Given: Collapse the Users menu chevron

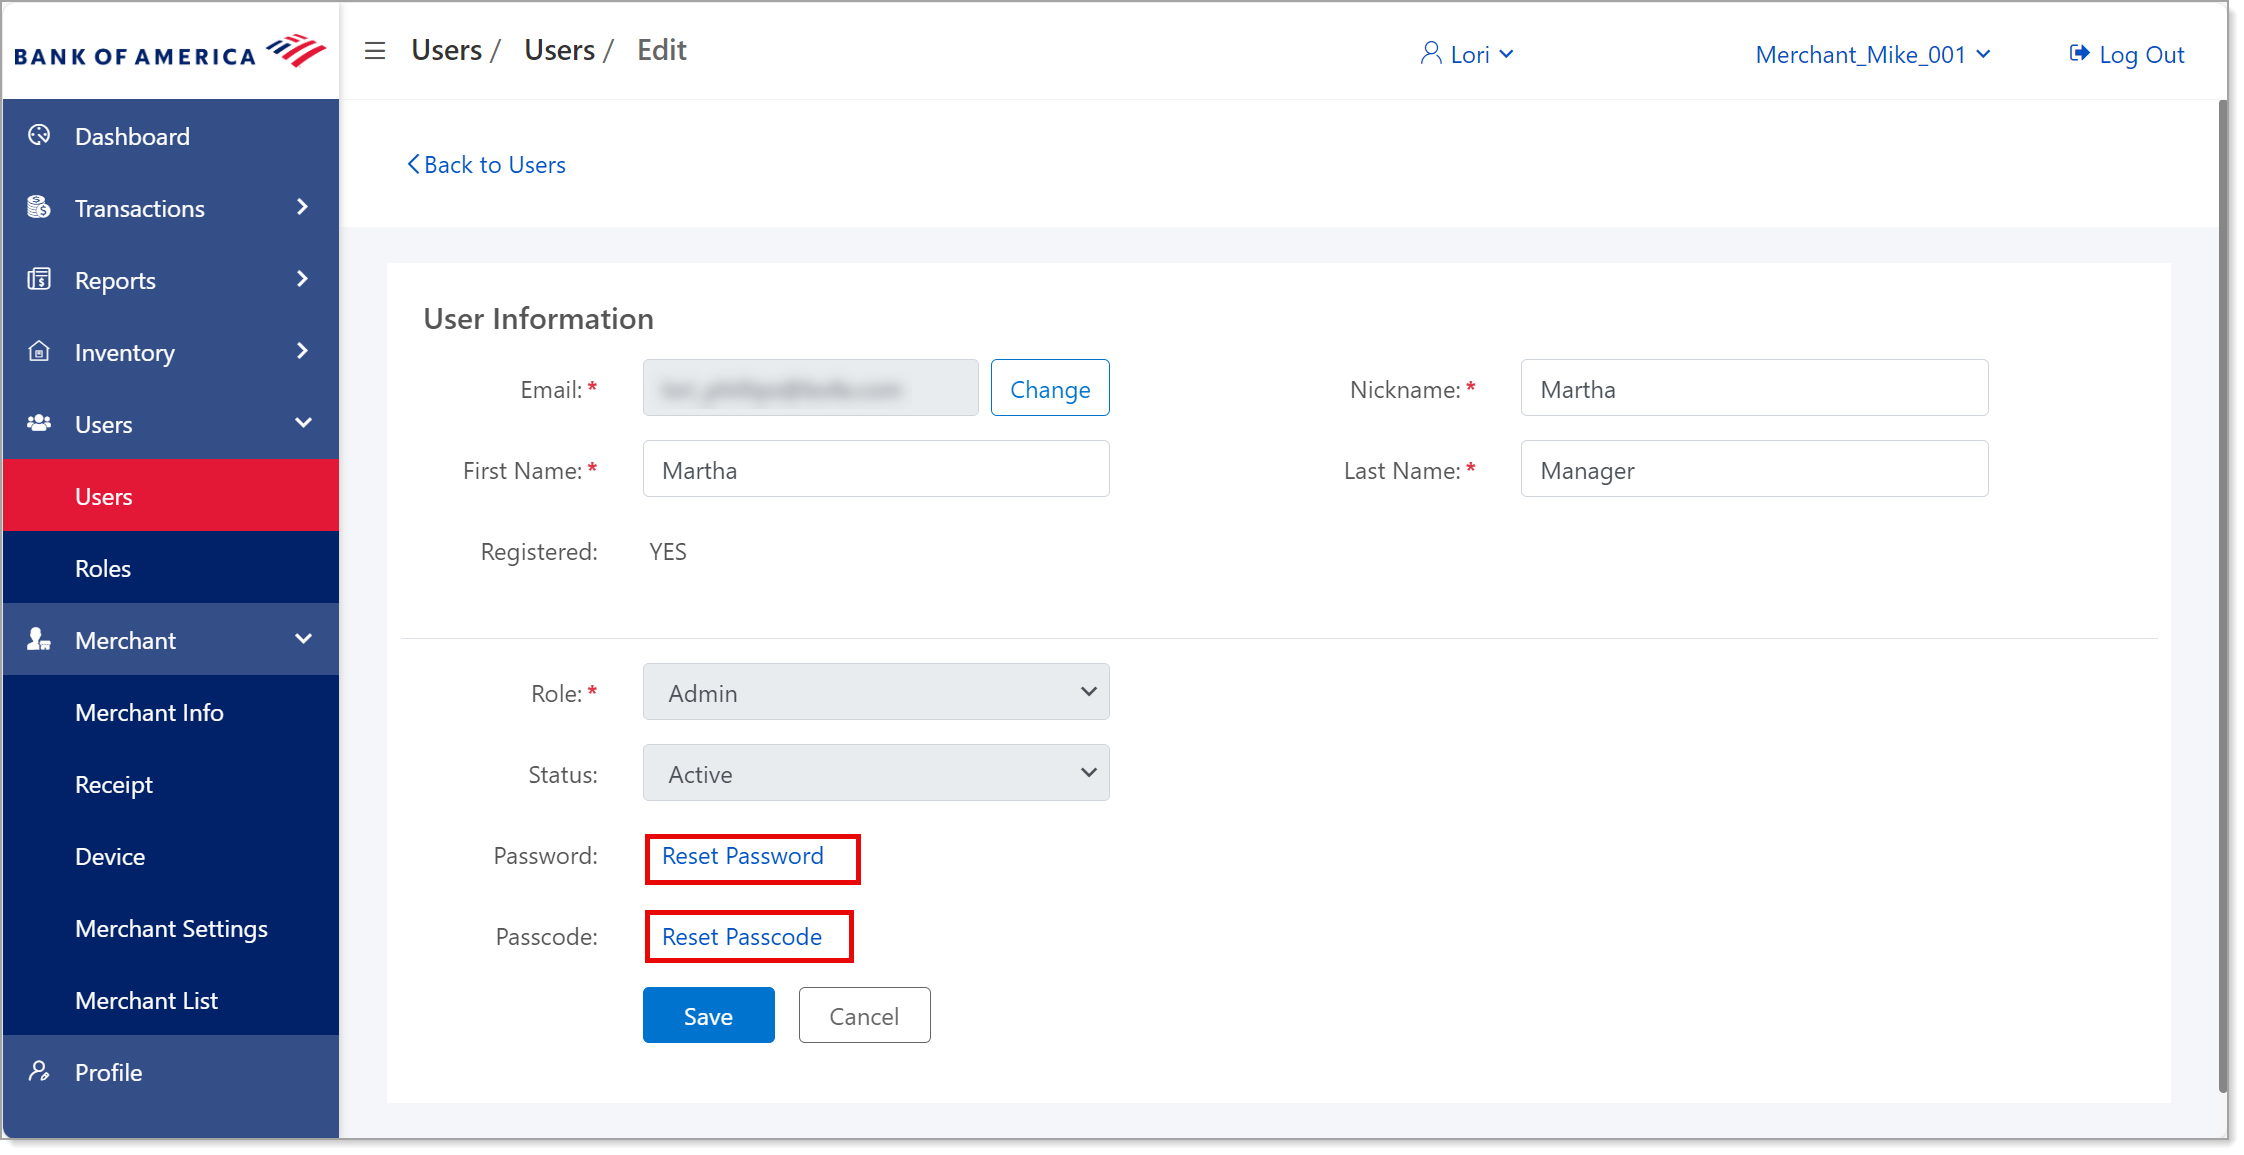Looking at the screenshot, I should click(304, 423).
